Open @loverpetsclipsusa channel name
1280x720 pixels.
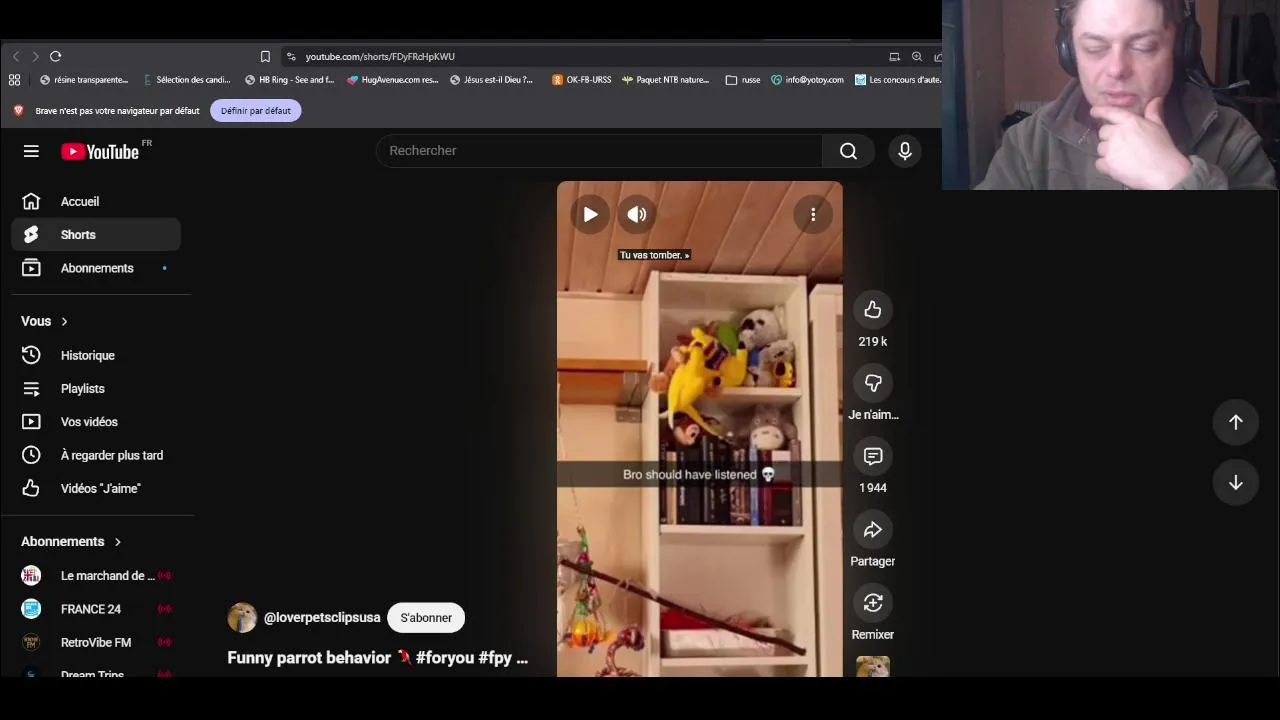[322, 618]
